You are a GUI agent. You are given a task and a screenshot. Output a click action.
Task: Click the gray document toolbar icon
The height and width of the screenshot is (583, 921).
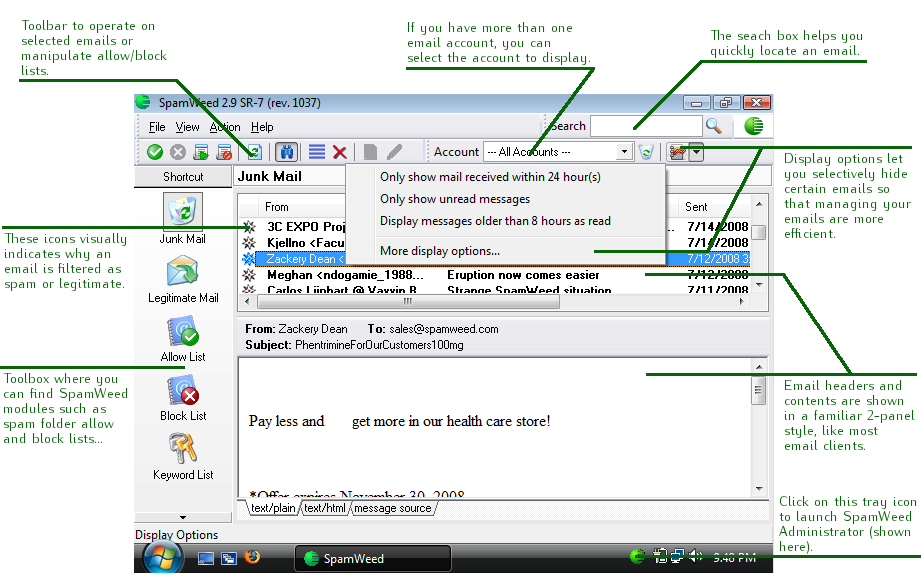click(370, 153)
